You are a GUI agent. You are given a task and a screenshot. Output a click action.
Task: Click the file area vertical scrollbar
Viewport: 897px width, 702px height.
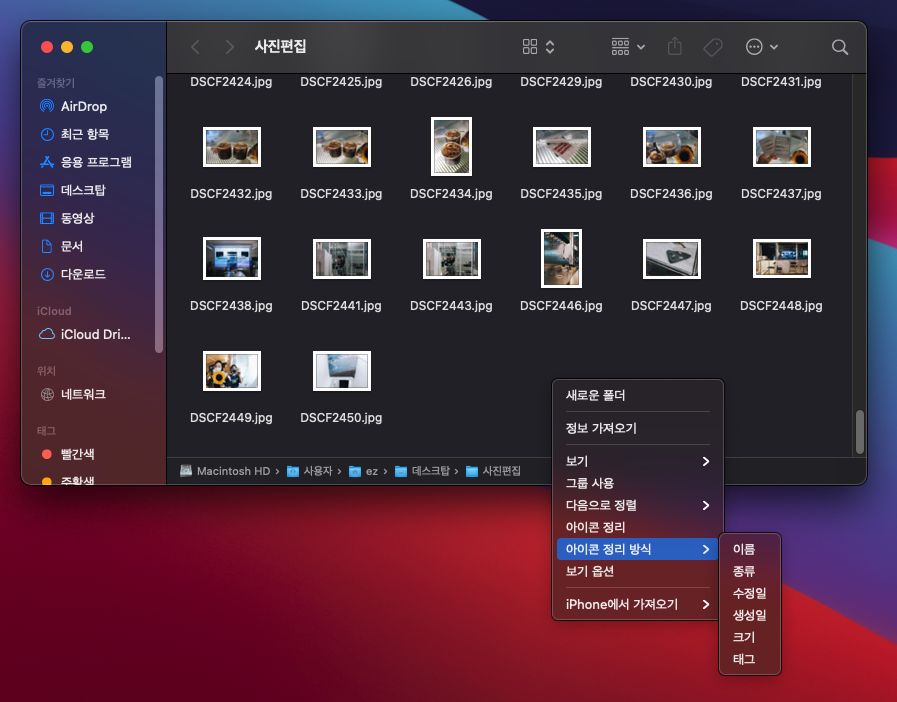[x=859, y=432]
